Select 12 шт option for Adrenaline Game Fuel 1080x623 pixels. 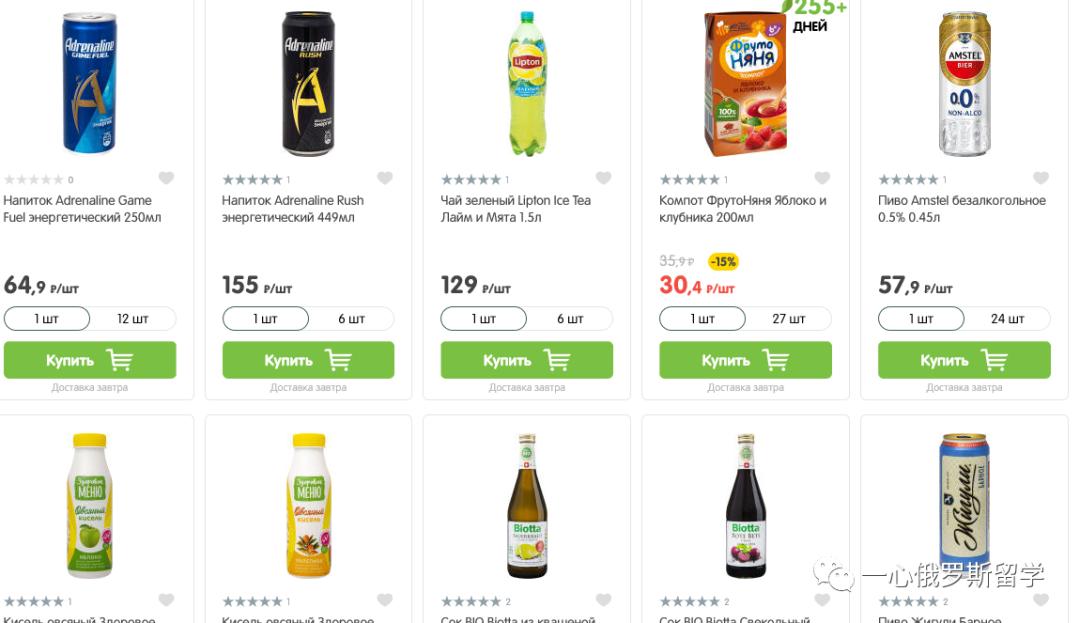pyautogui.click(x=132, y=319)
